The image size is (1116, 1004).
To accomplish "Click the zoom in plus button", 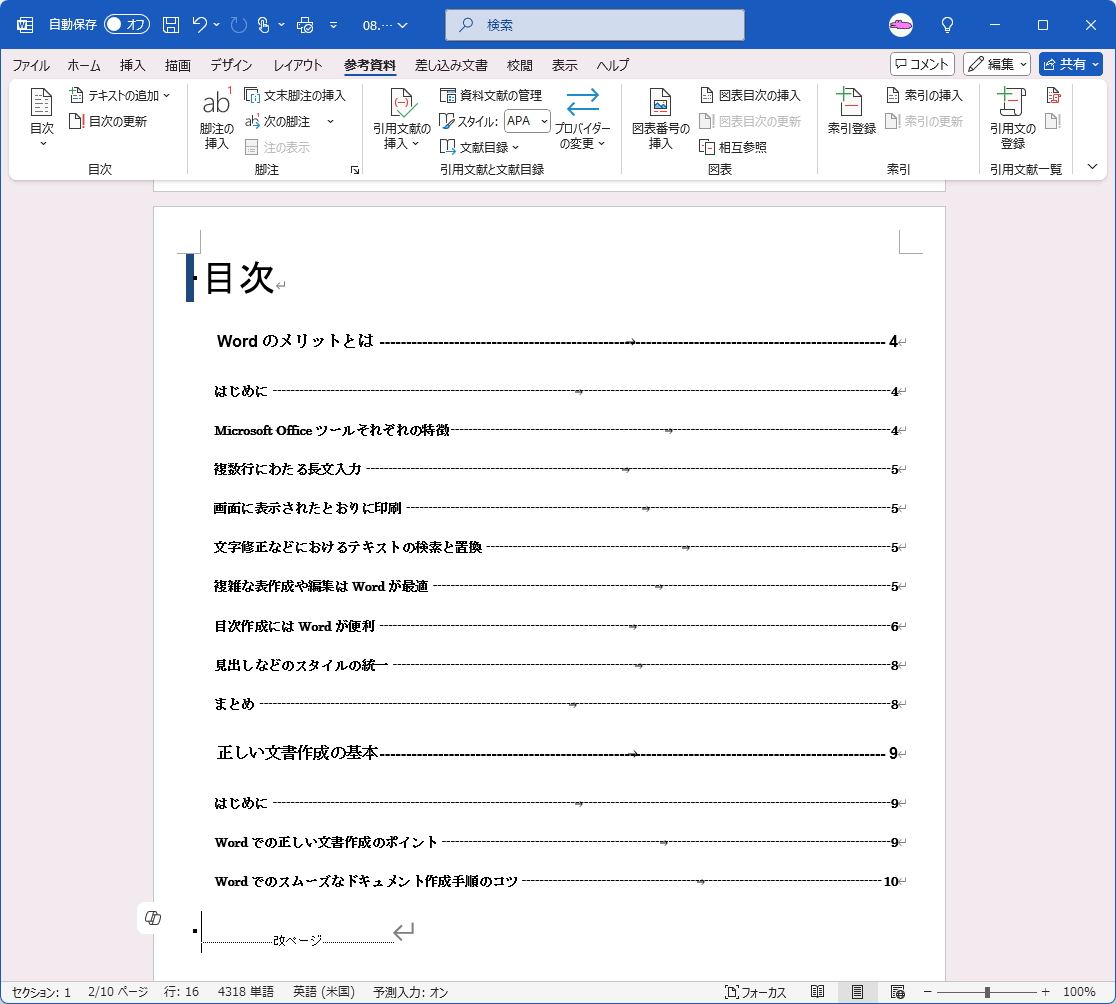I will [x=1046, y=992].
